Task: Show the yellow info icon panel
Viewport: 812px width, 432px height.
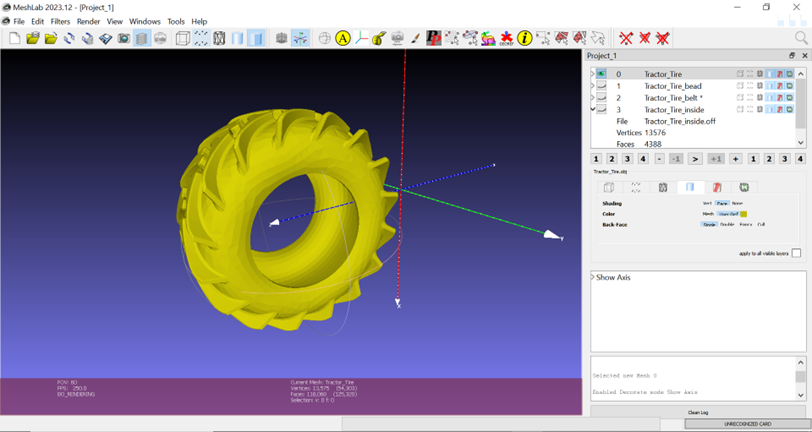Action: 525,38
